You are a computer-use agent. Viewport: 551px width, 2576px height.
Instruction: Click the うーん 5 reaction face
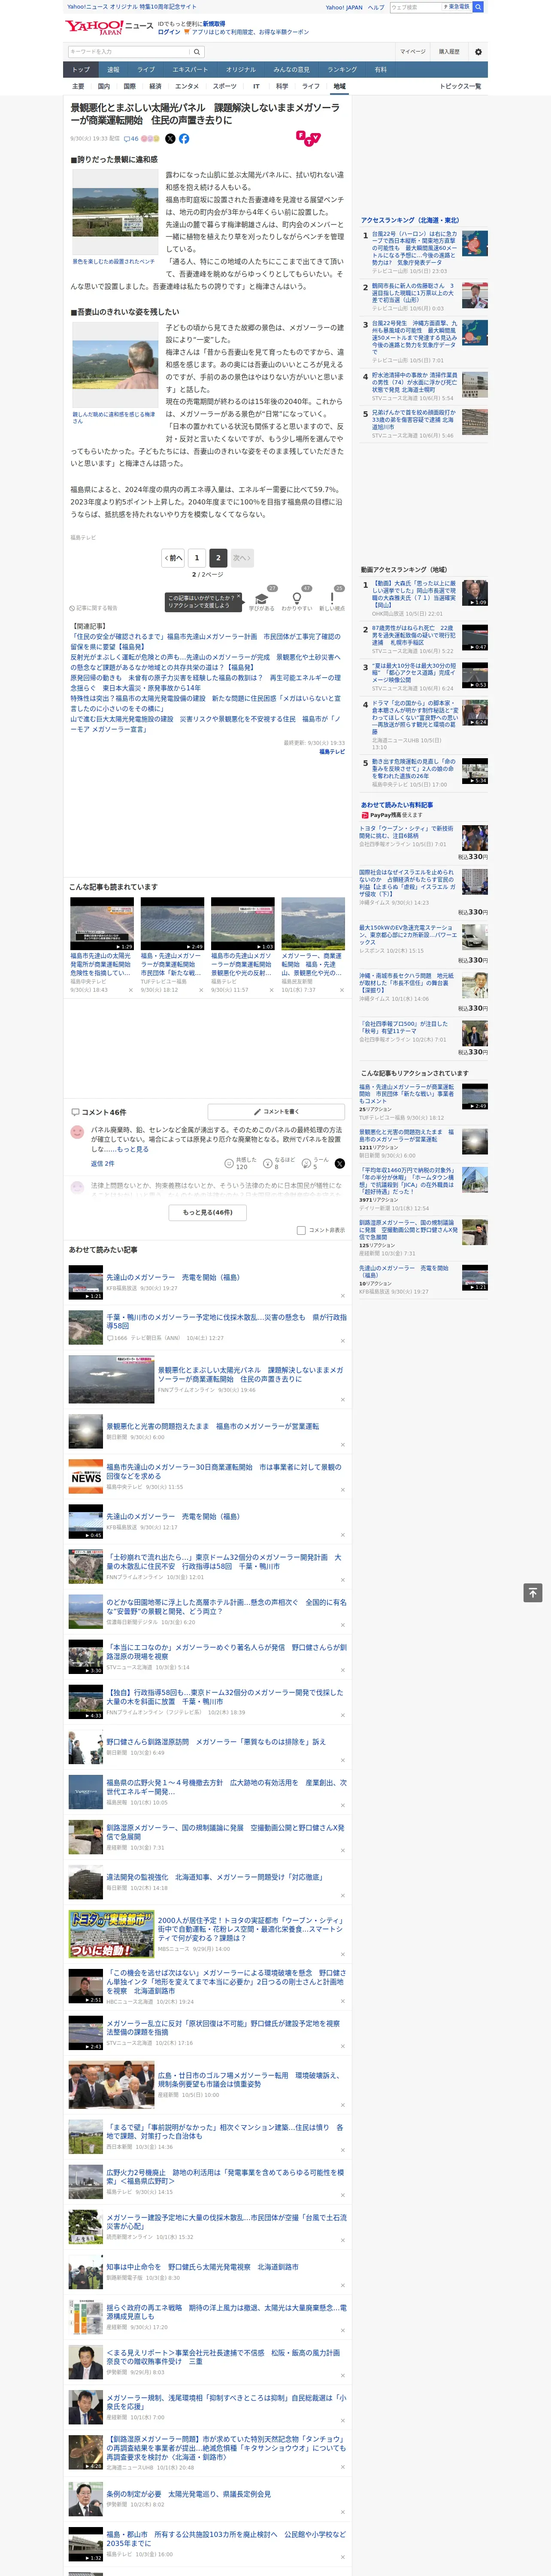307,1164
